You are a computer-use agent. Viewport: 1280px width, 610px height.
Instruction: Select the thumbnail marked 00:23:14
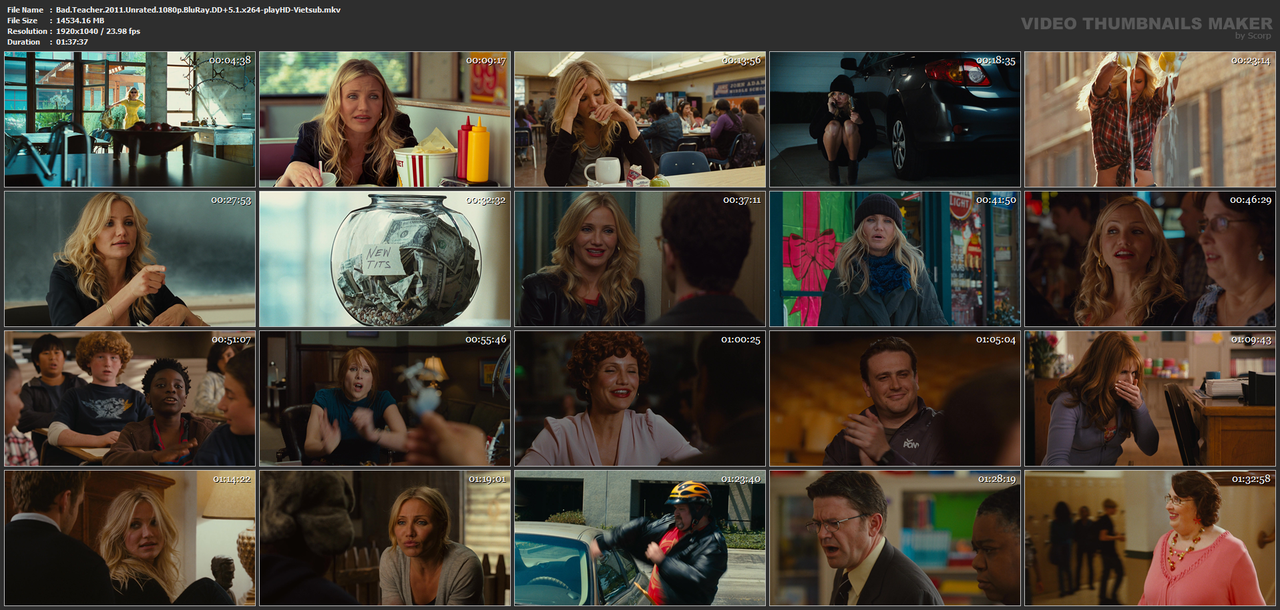pyautogui.click(x=1150, y=120)
